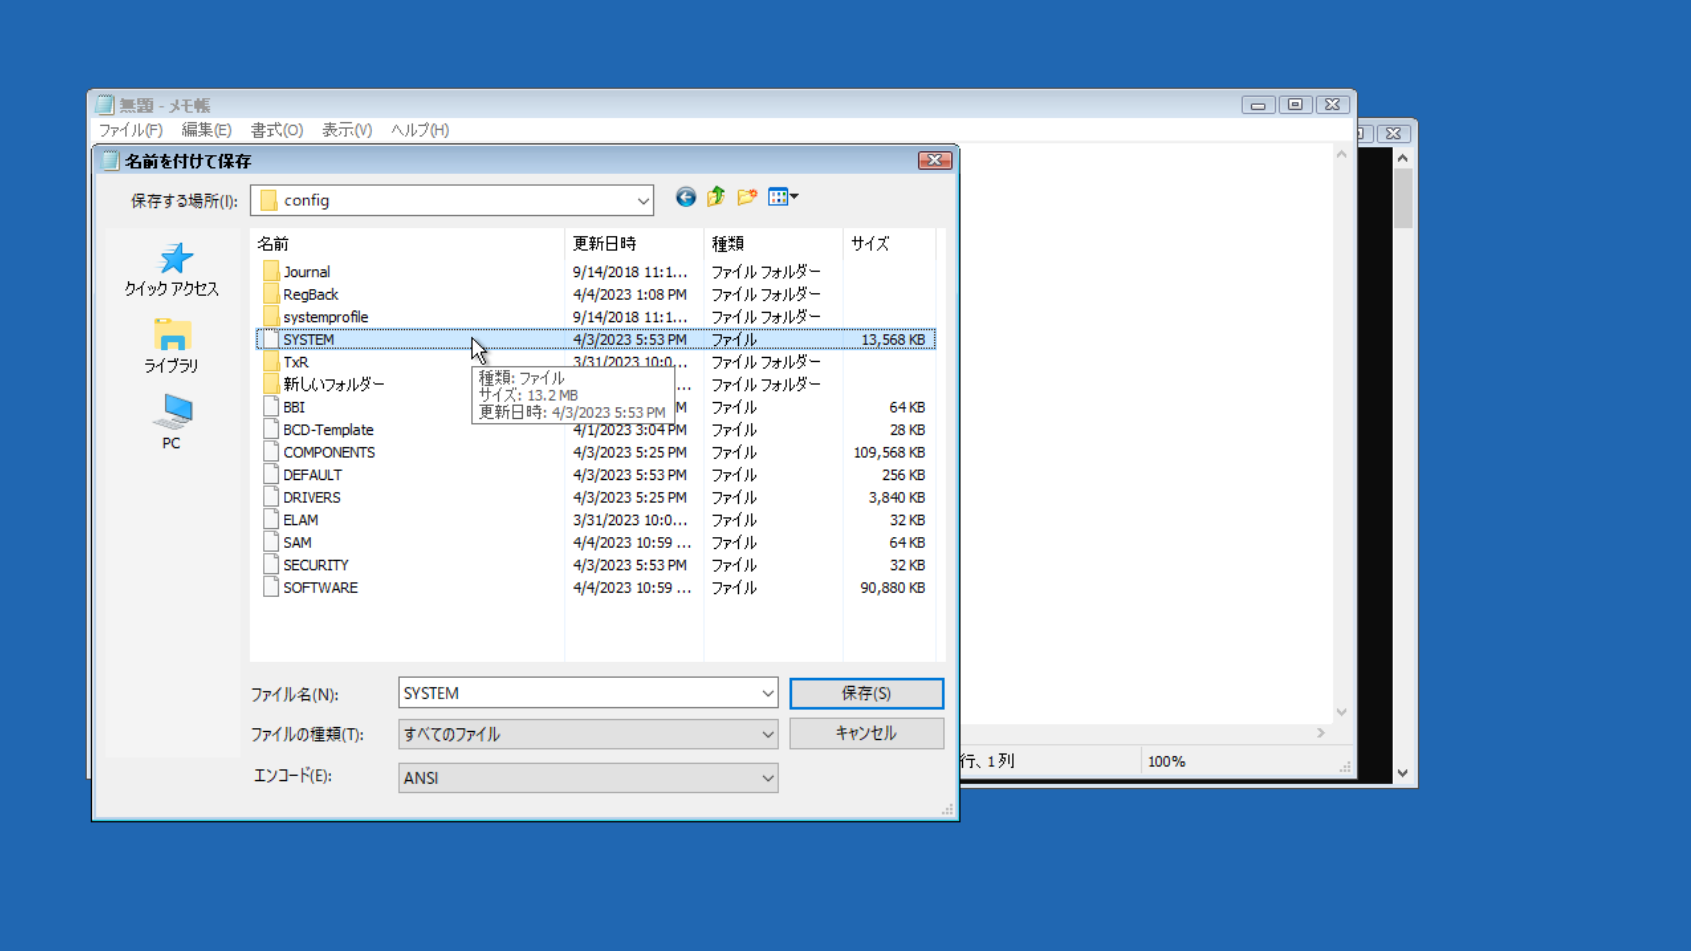Open the 書式(O) menu
Image resolution: width=1691 pixels, height=951 pixels.
click(x=276, y=130)
